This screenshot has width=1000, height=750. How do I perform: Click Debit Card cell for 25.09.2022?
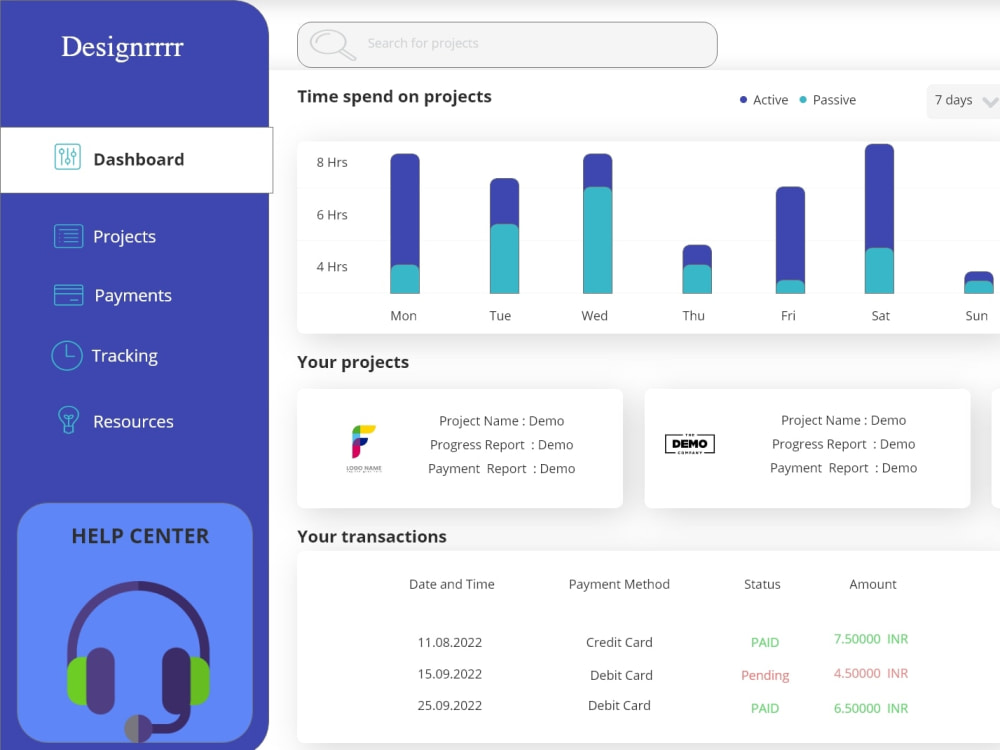point(619,705)
